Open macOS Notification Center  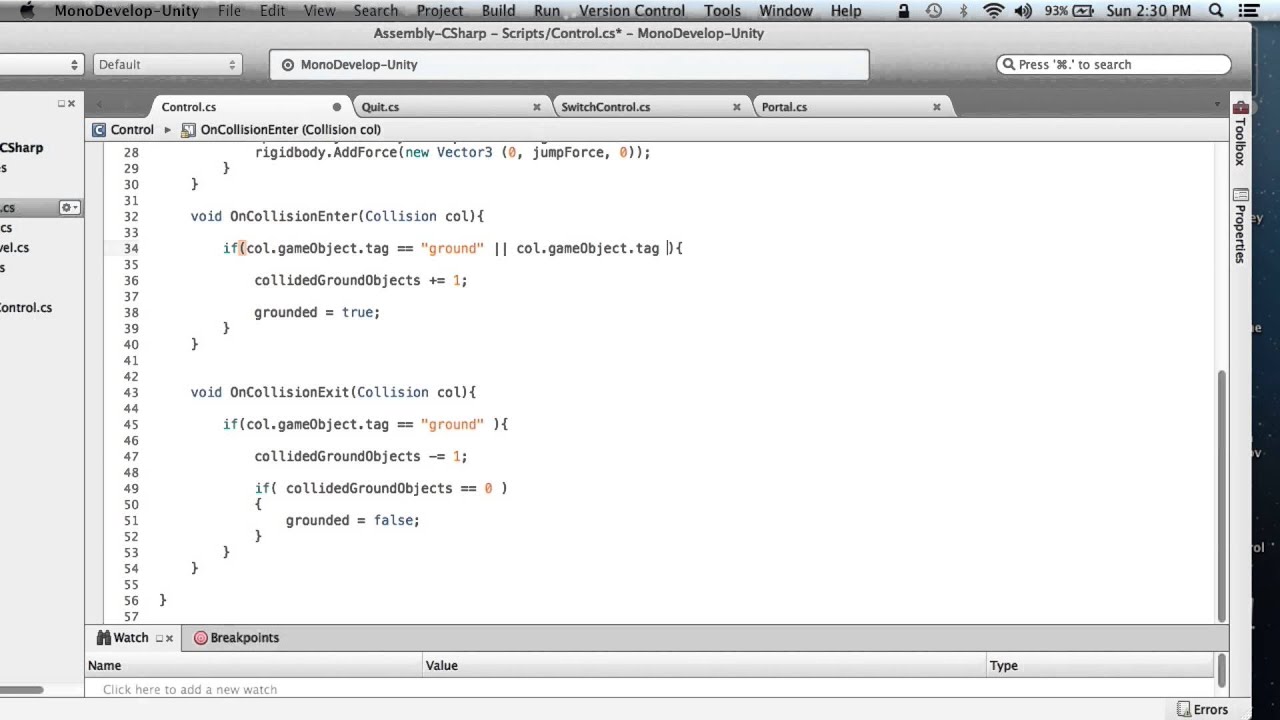1248,11
